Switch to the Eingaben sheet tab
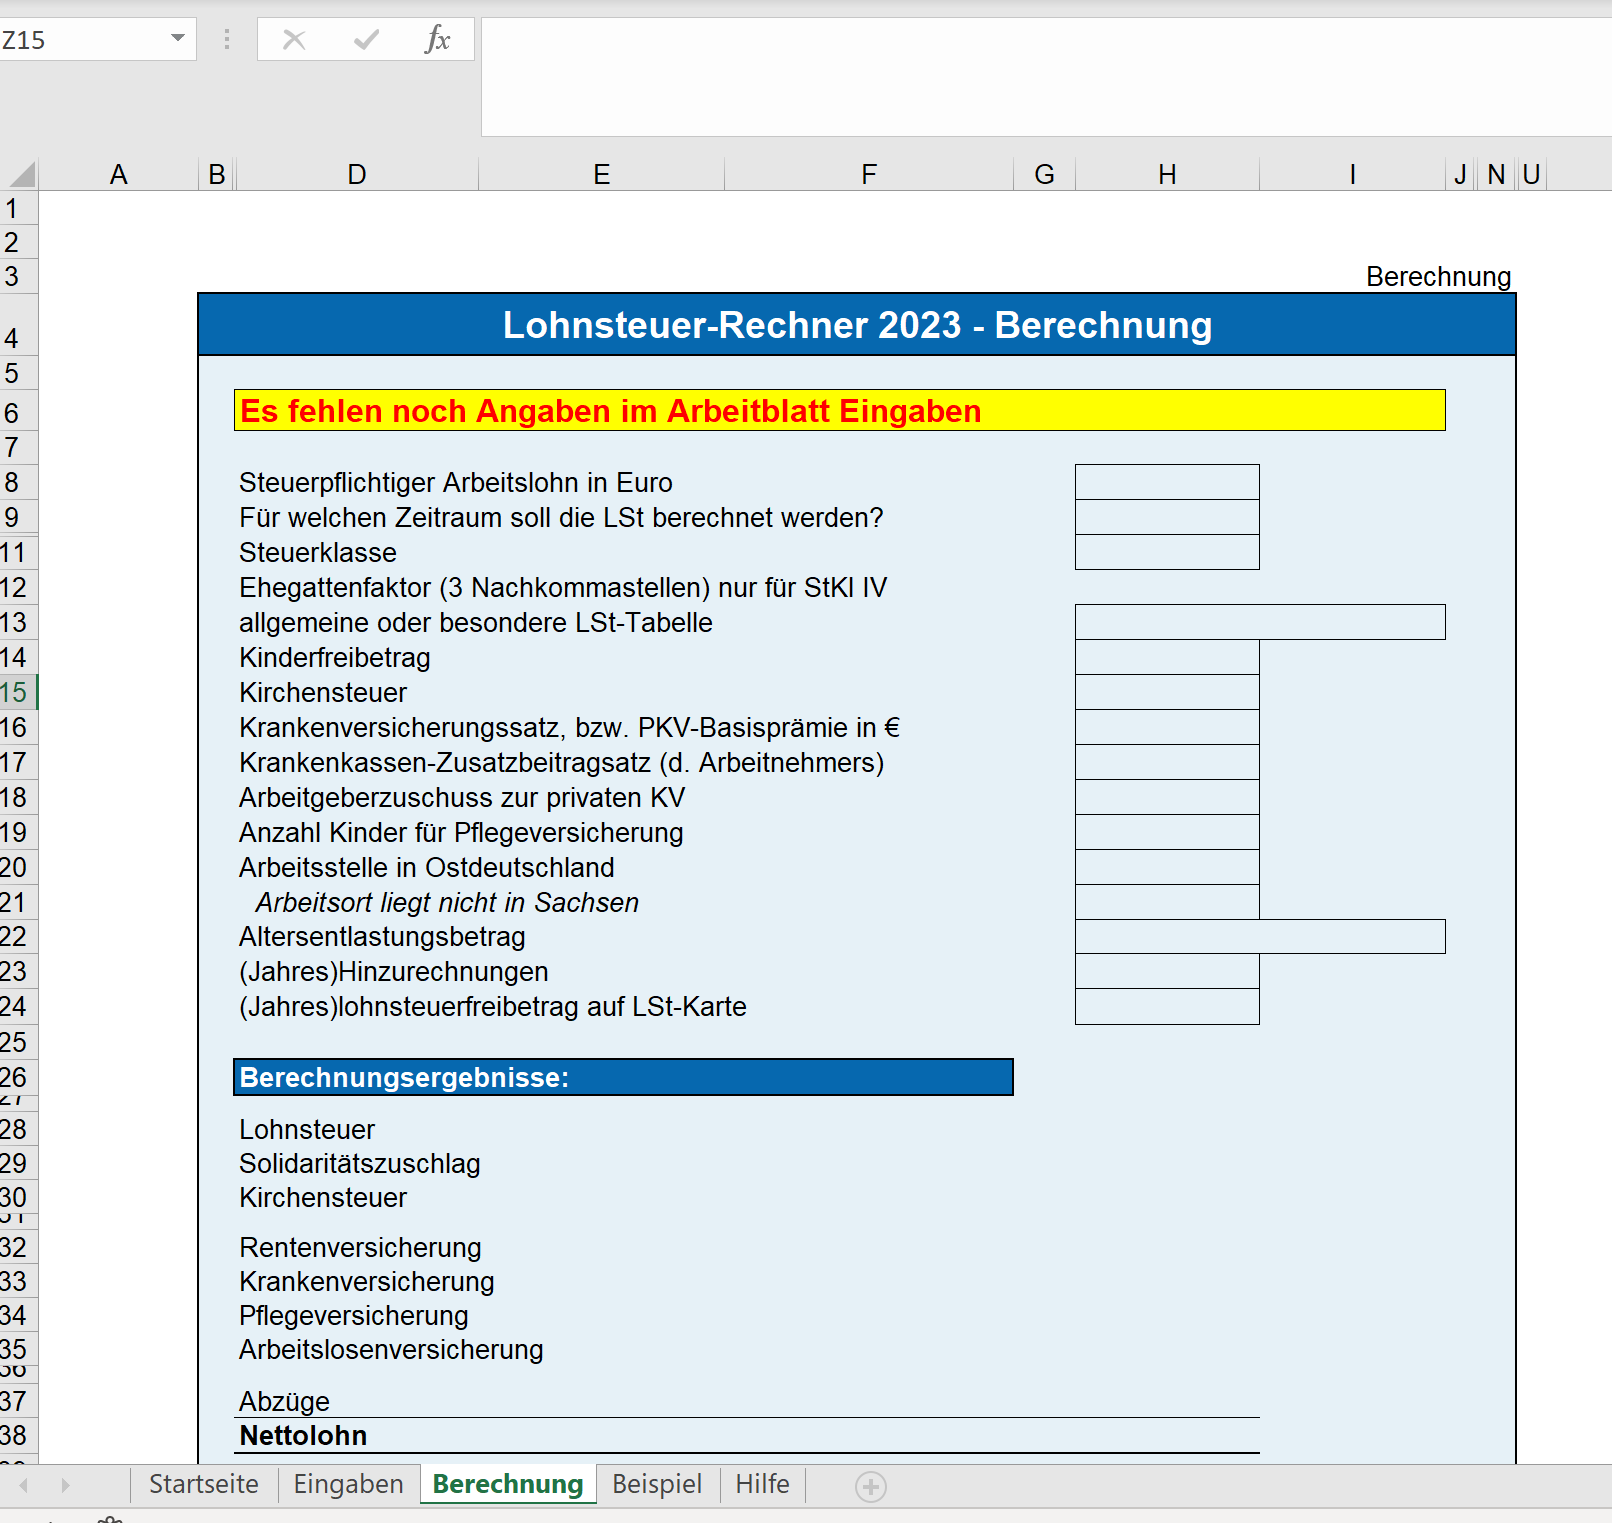 [x=348, y=1484]
